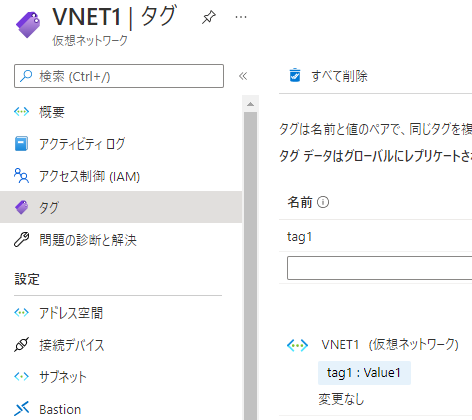This screenshot has height=420, width=472.
Task: Click the activity log book icon
Action: click(22, 144)
